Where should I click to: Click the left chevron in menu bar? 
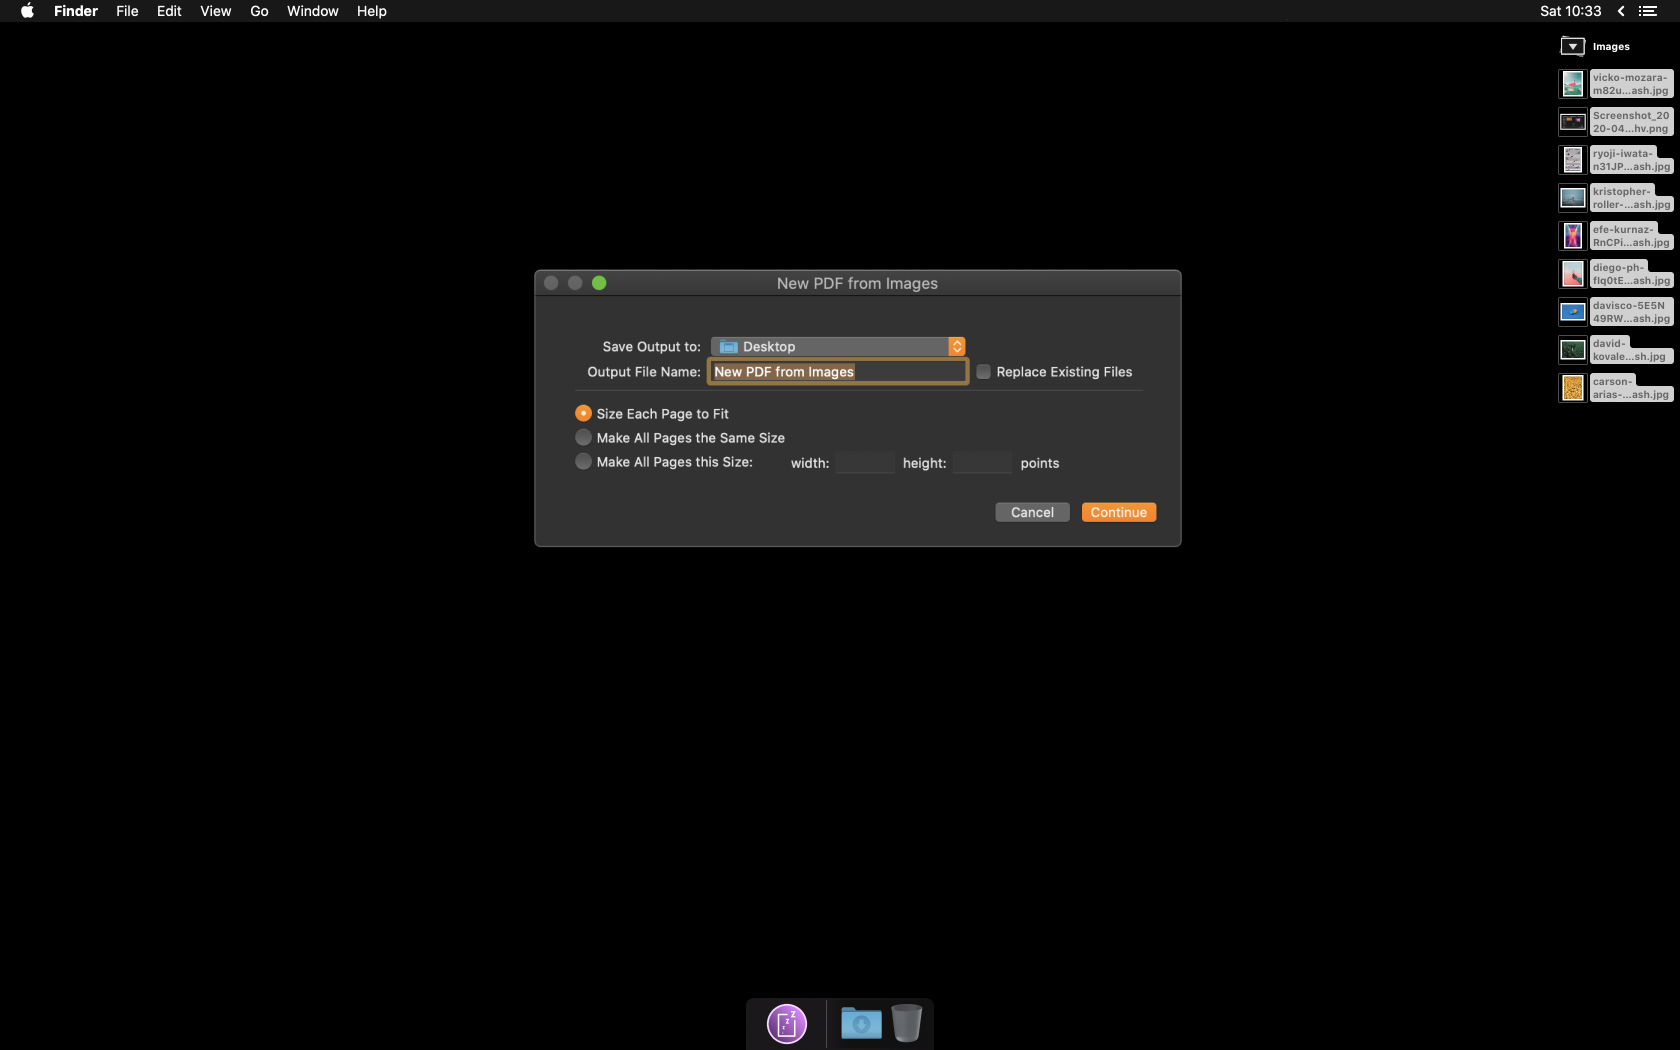pos(1621,11)
